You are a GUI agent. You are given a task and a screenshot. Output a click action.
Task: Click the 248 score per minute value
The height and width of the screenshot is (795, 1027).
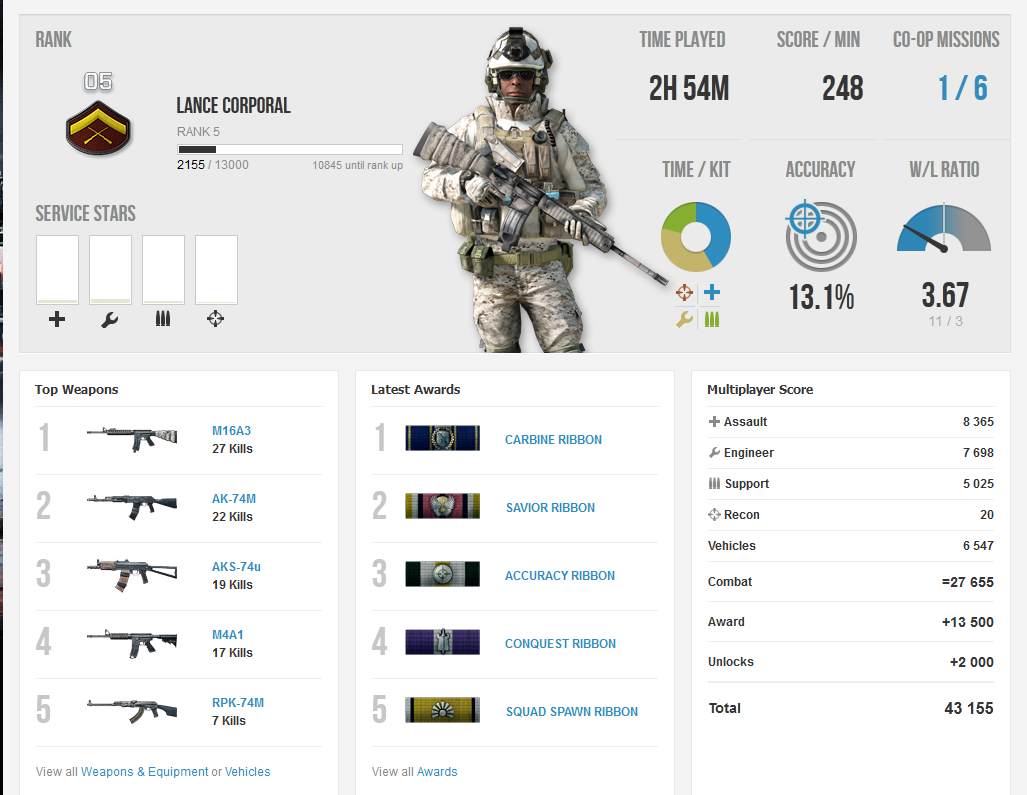[843, 88]
